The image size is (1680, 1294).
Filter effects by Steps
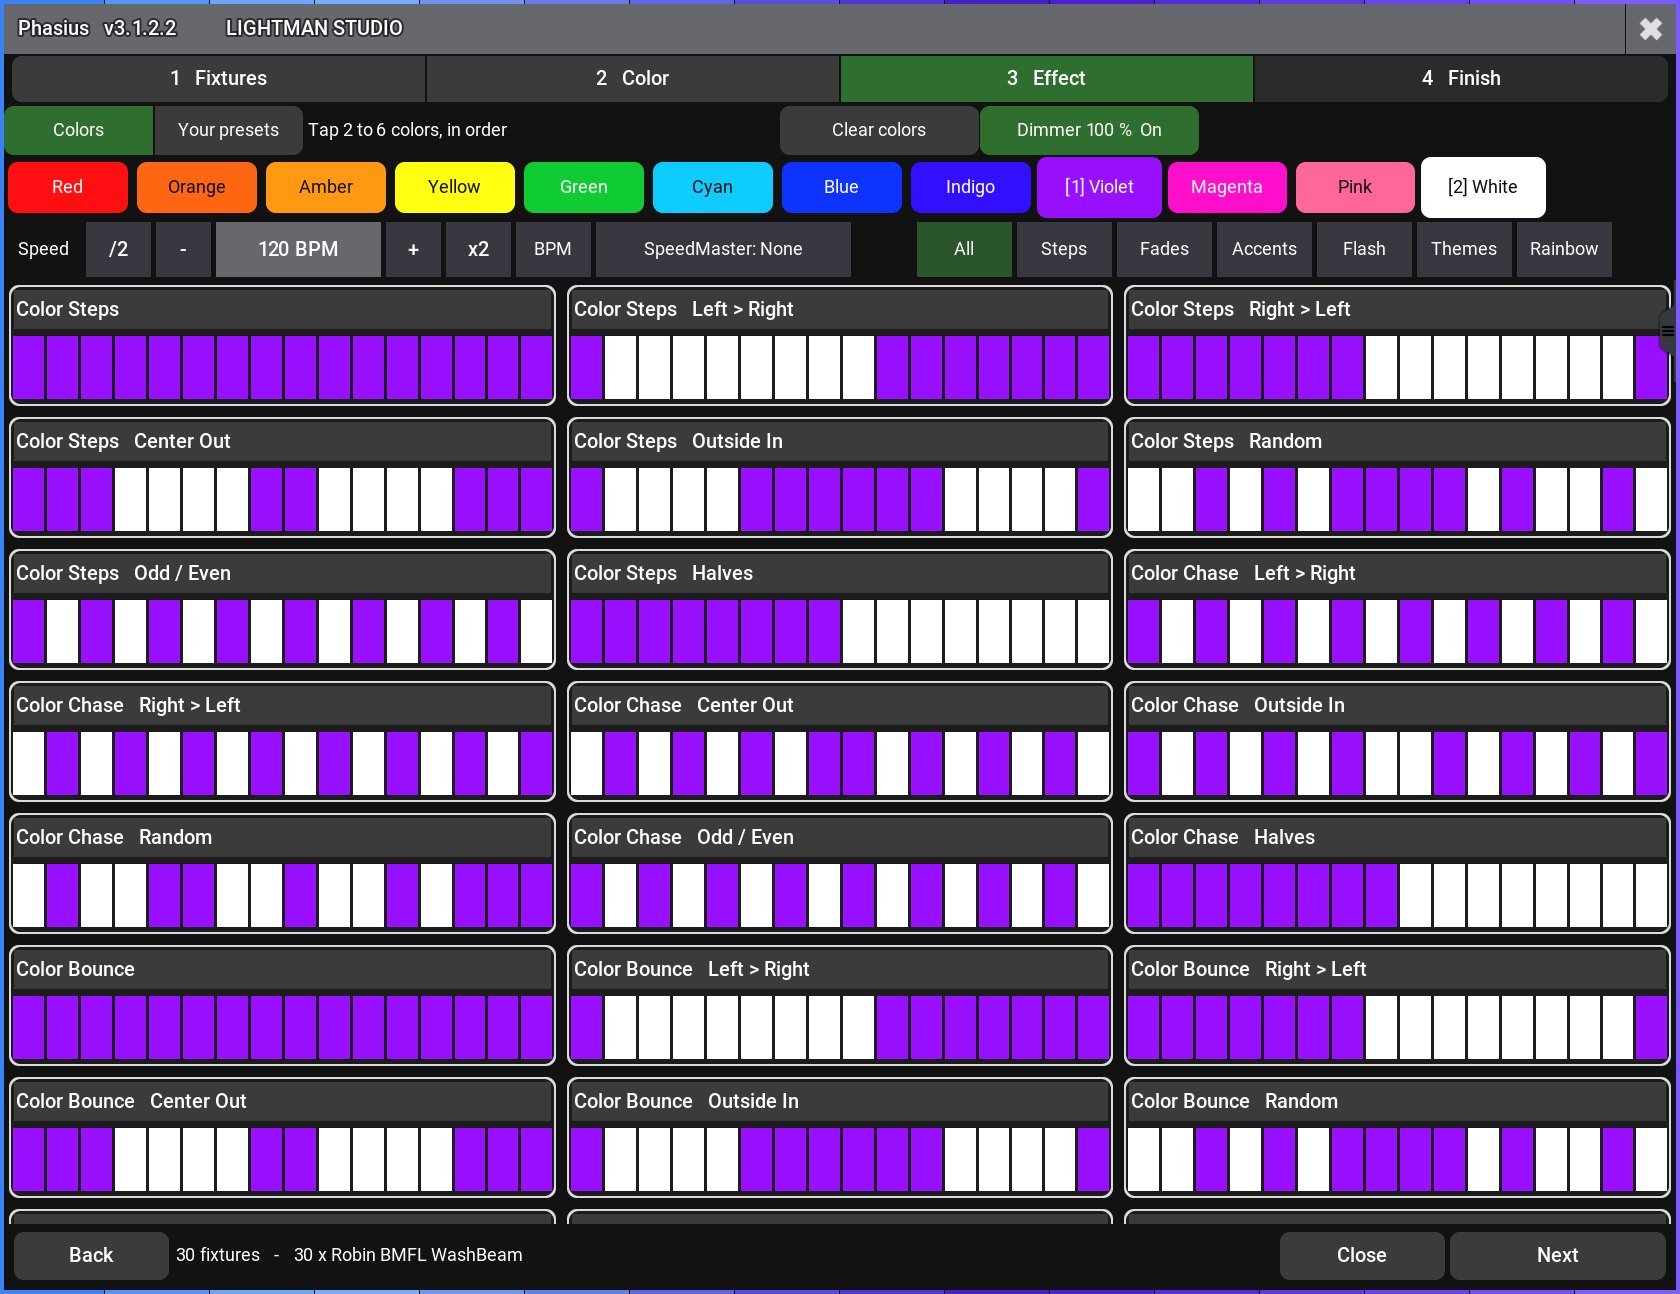(x=1064, y=249)
